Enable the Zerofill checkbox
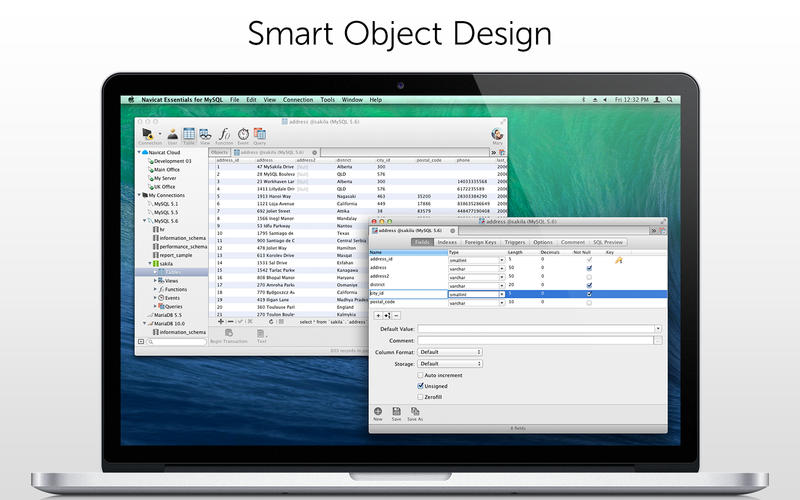This screenshot has width=800, height=500. pos(421,397)
